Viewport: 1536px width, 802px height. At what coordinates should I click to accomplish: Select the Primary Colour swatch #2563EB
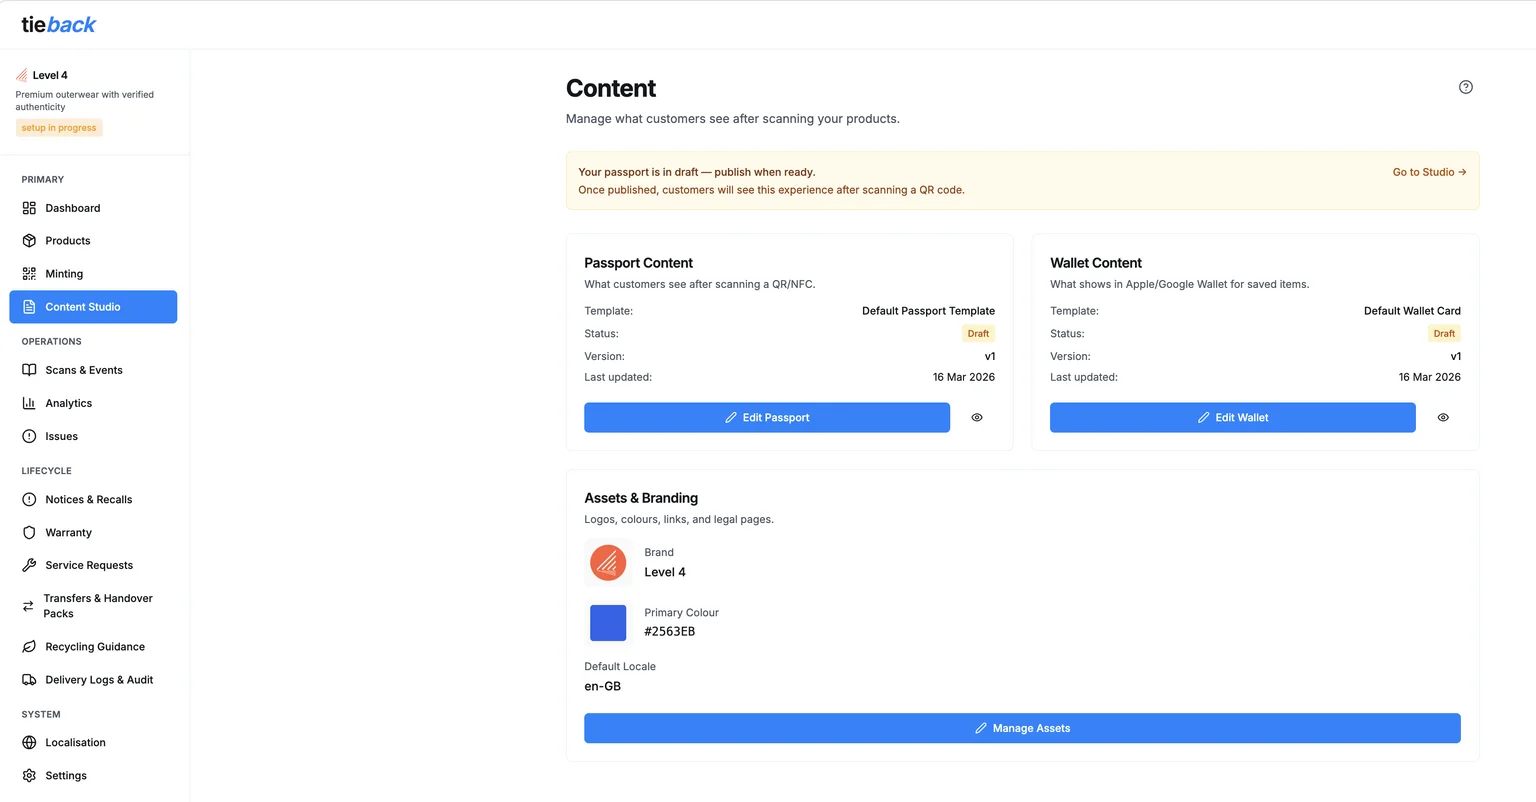click(x=608, y=622)
